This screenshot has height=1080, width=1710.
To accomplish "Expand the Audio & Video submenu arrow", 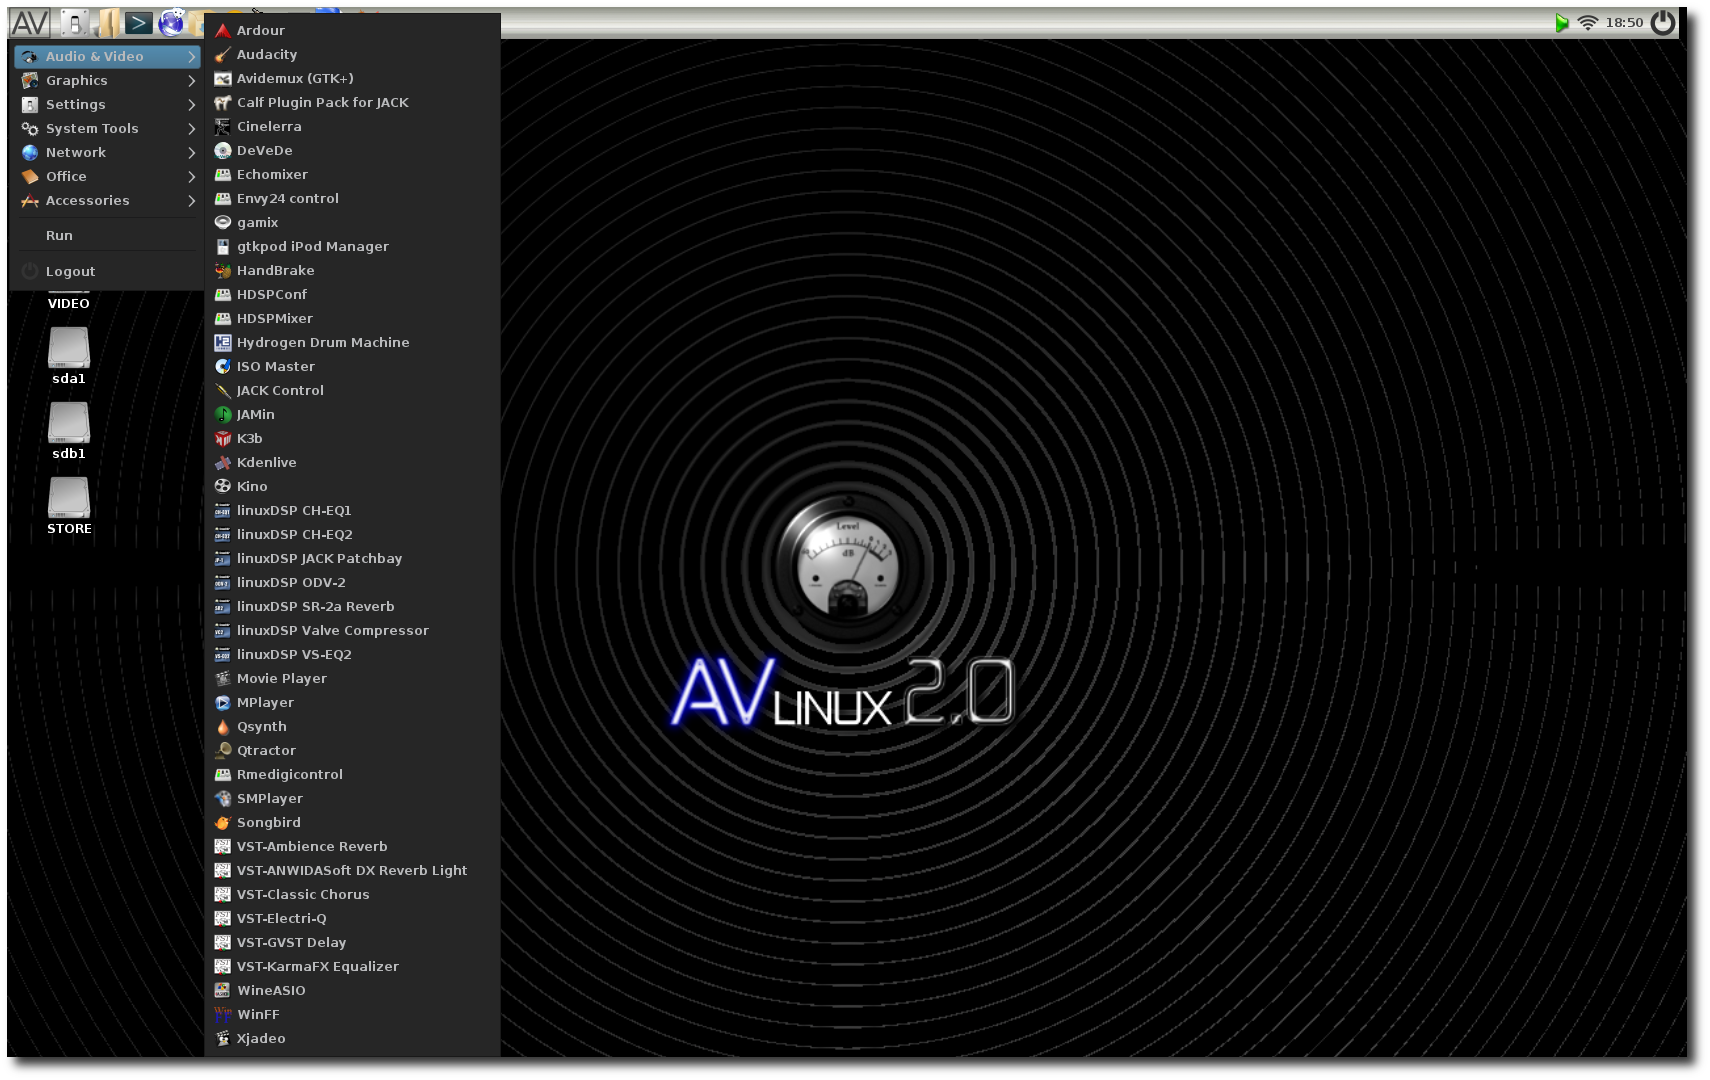I will point(191,57).
